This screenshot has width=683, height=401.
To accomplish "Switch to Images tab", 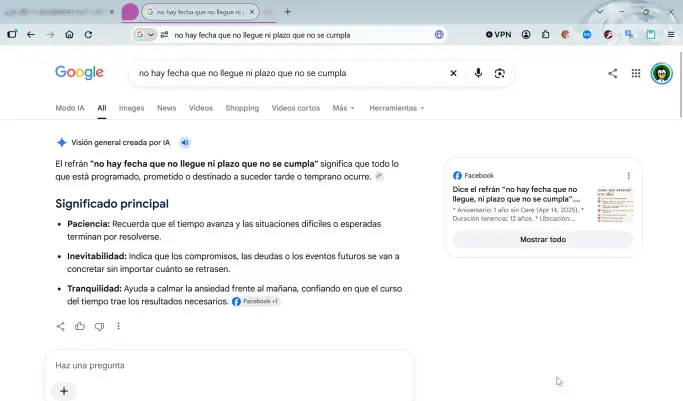I will pyautogui.click(x=132, y=108).
